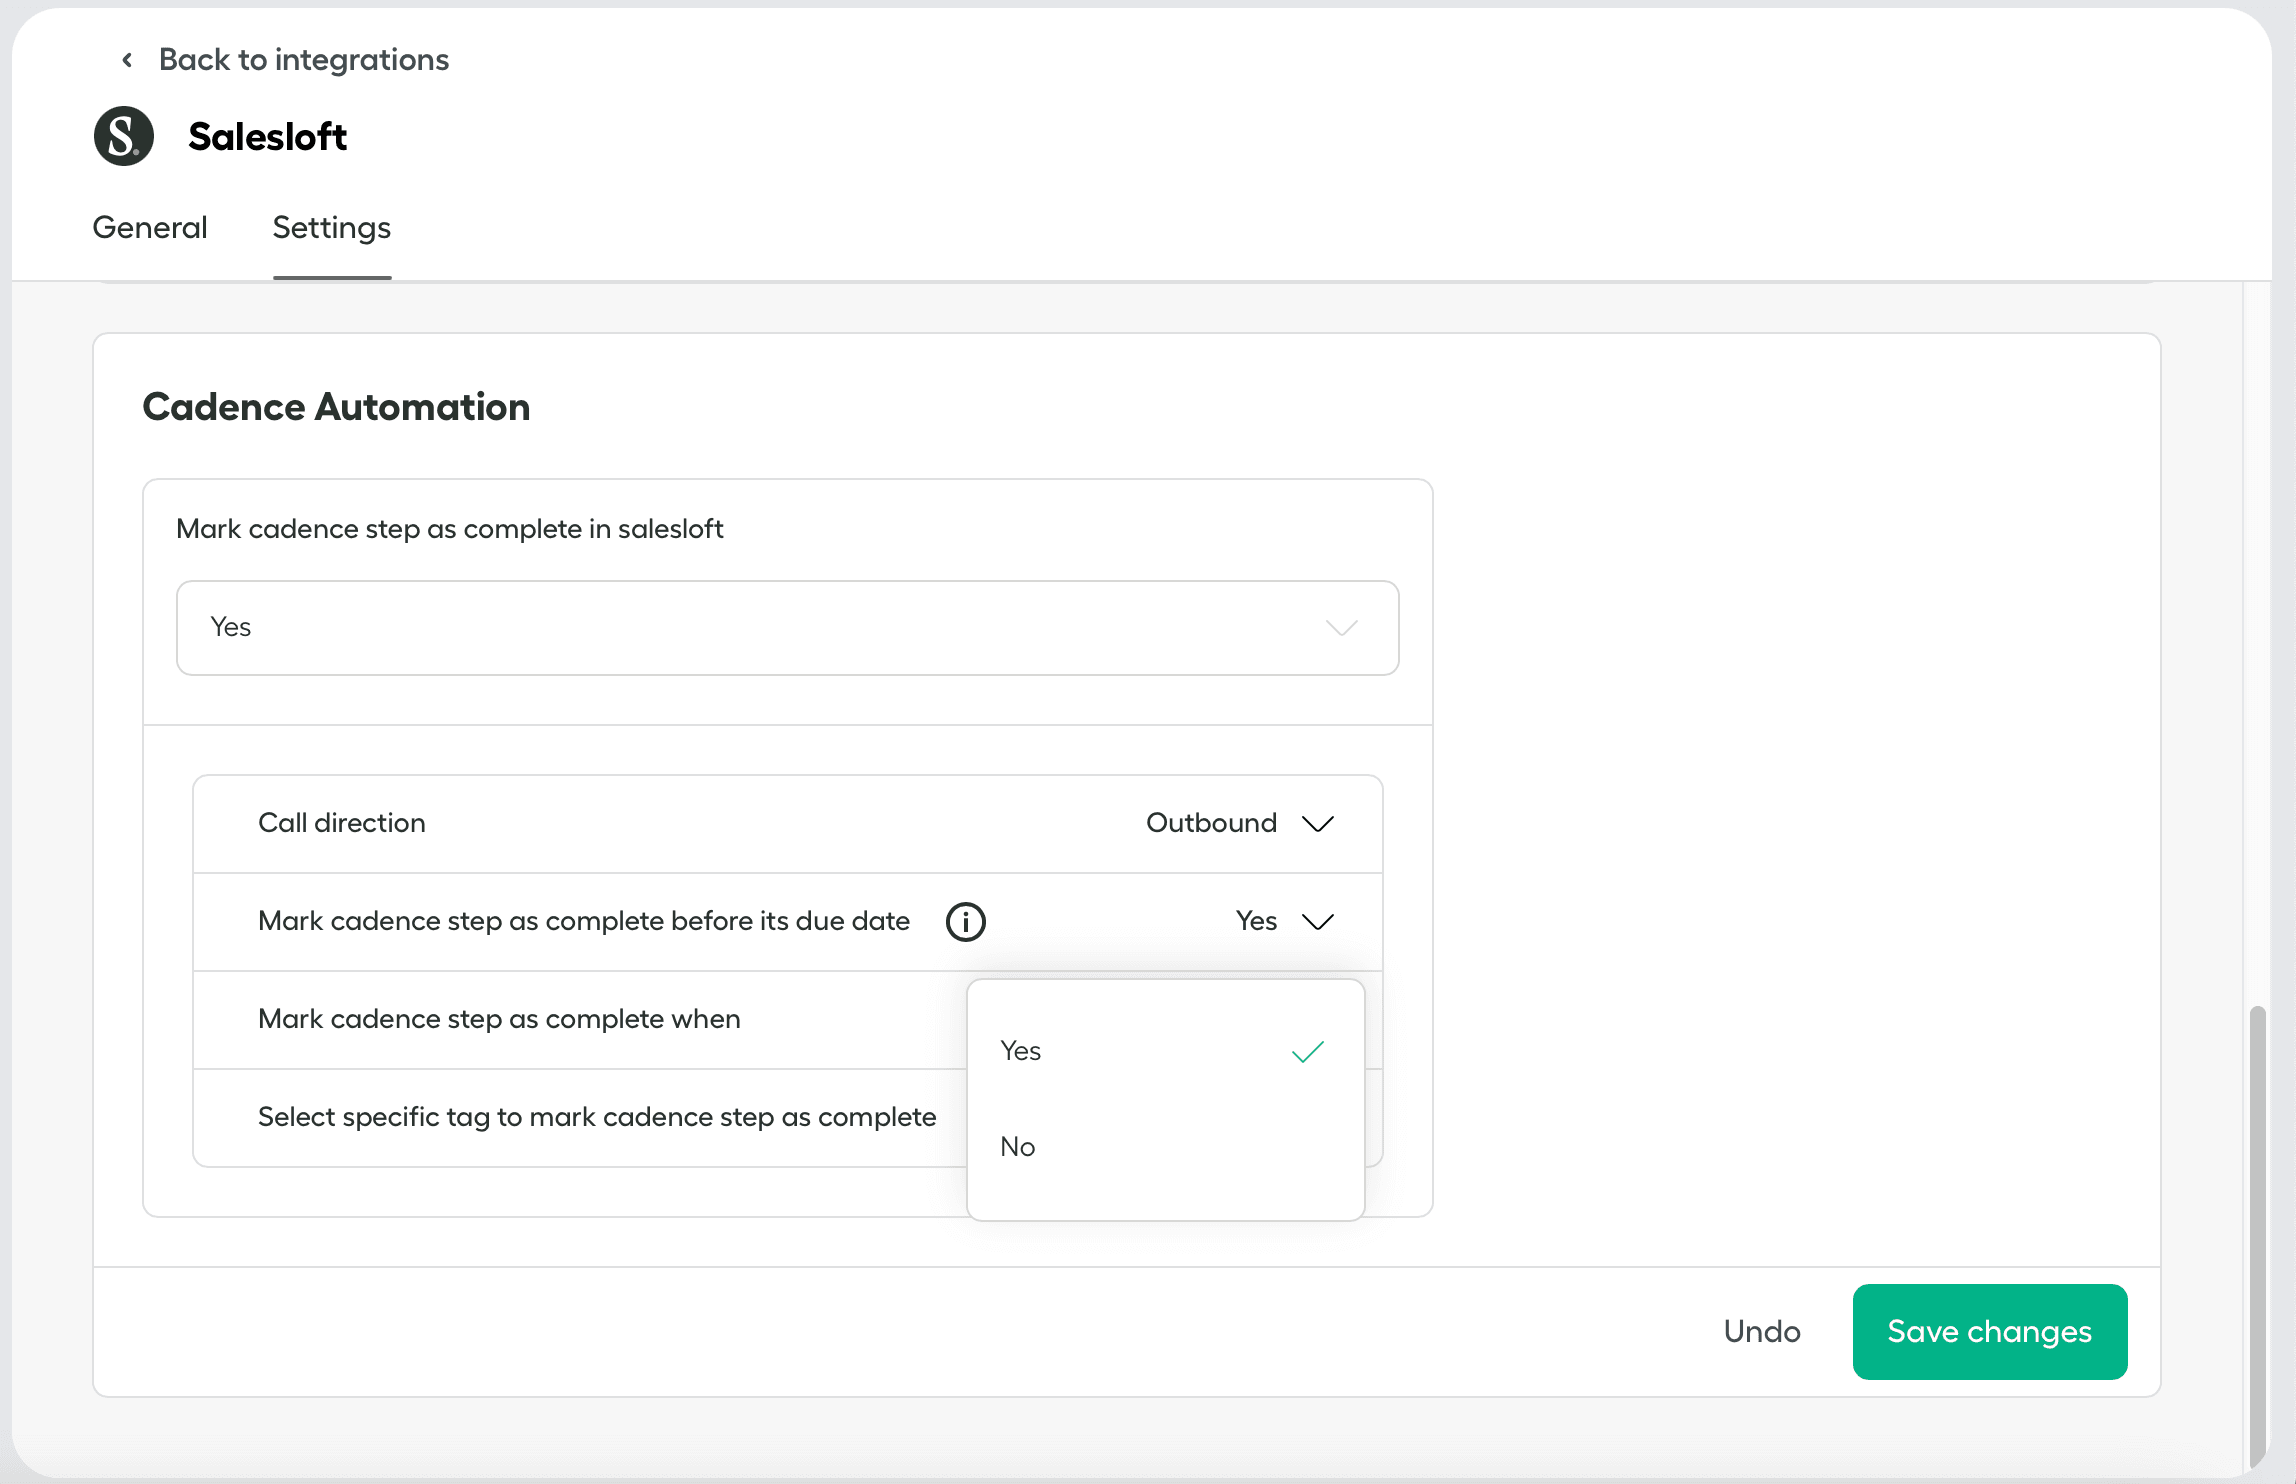
Task: Click the Save changes button
Action: [1989, 1332]
